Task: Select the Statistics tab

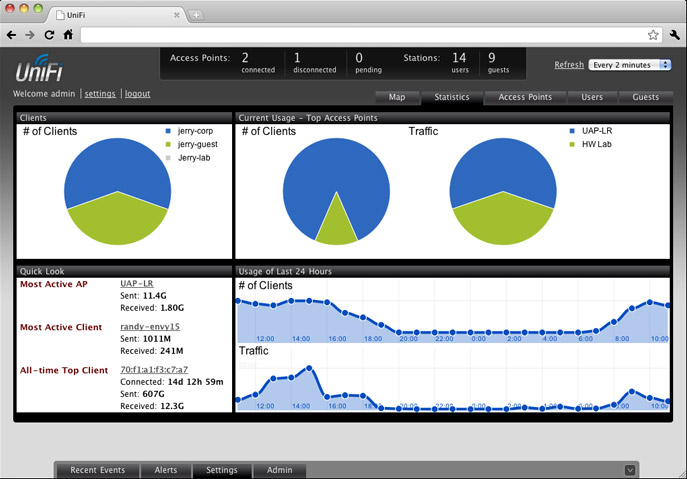Action: [452, 97]
